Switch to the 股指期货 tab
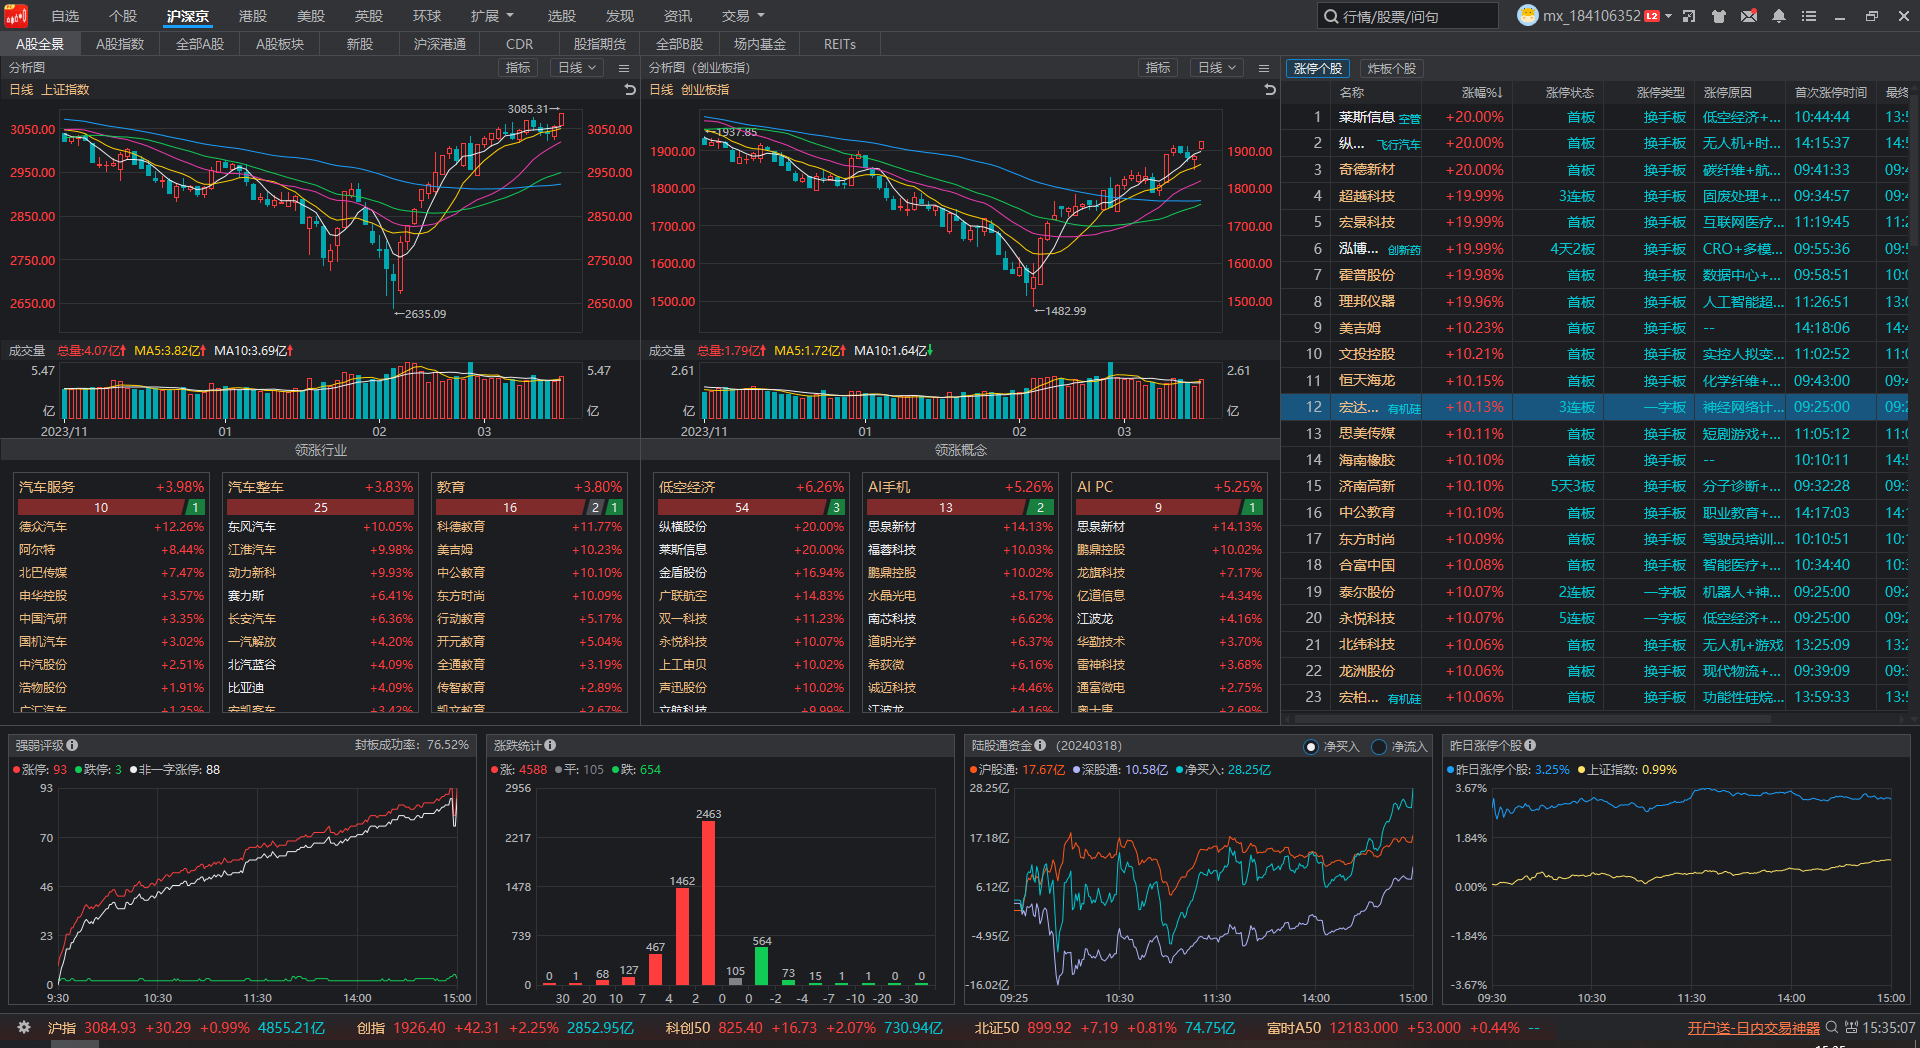Screen dimensions: 1920x1048 coord(600,44)
